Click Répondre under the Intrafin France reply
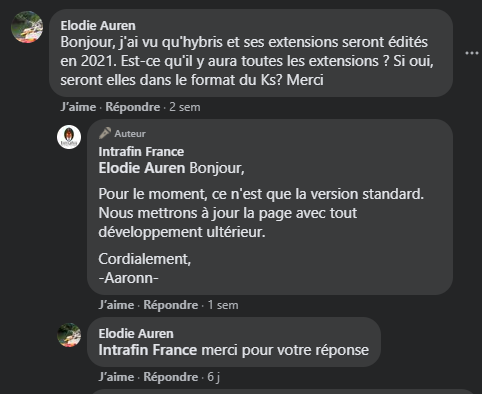 click(171, 305)
